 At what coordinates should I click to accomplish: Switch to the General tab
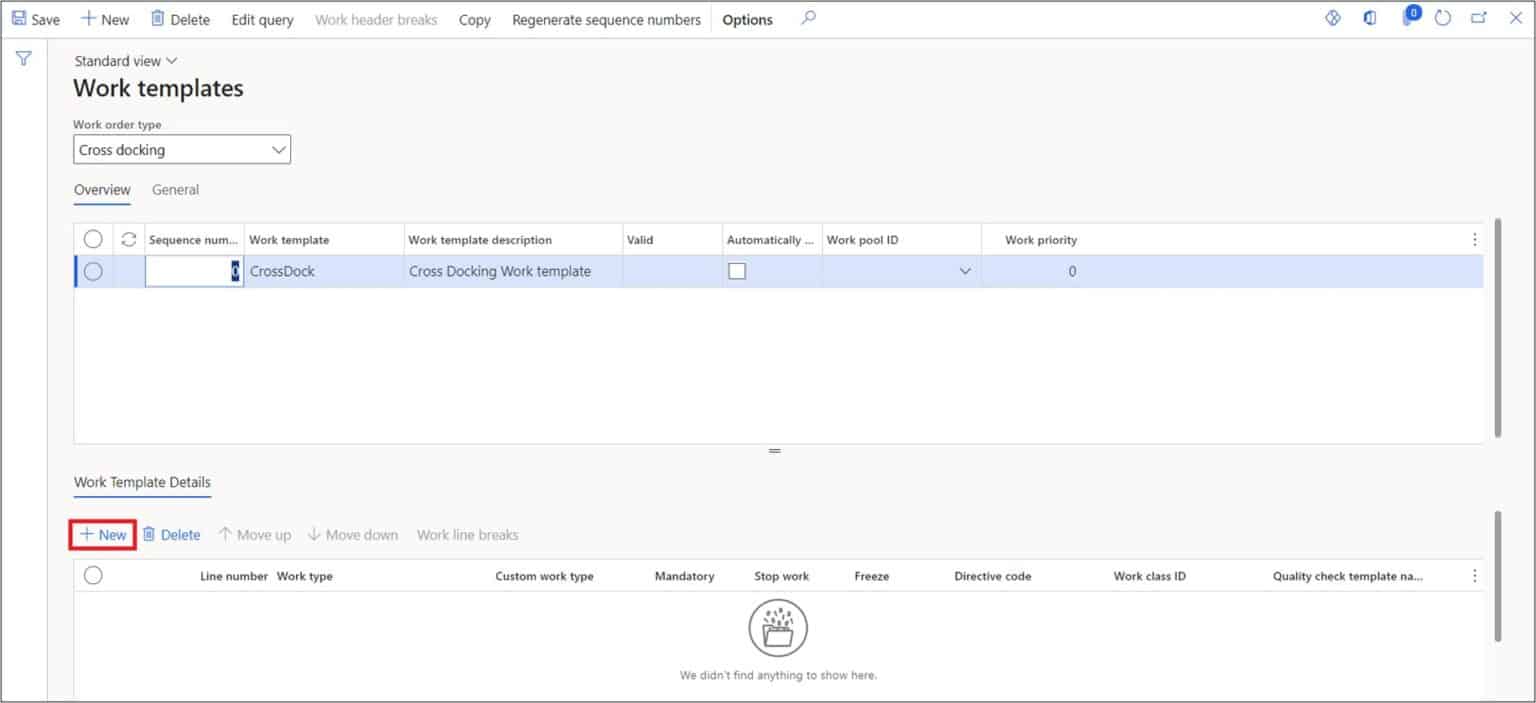(x=176, y=189)
